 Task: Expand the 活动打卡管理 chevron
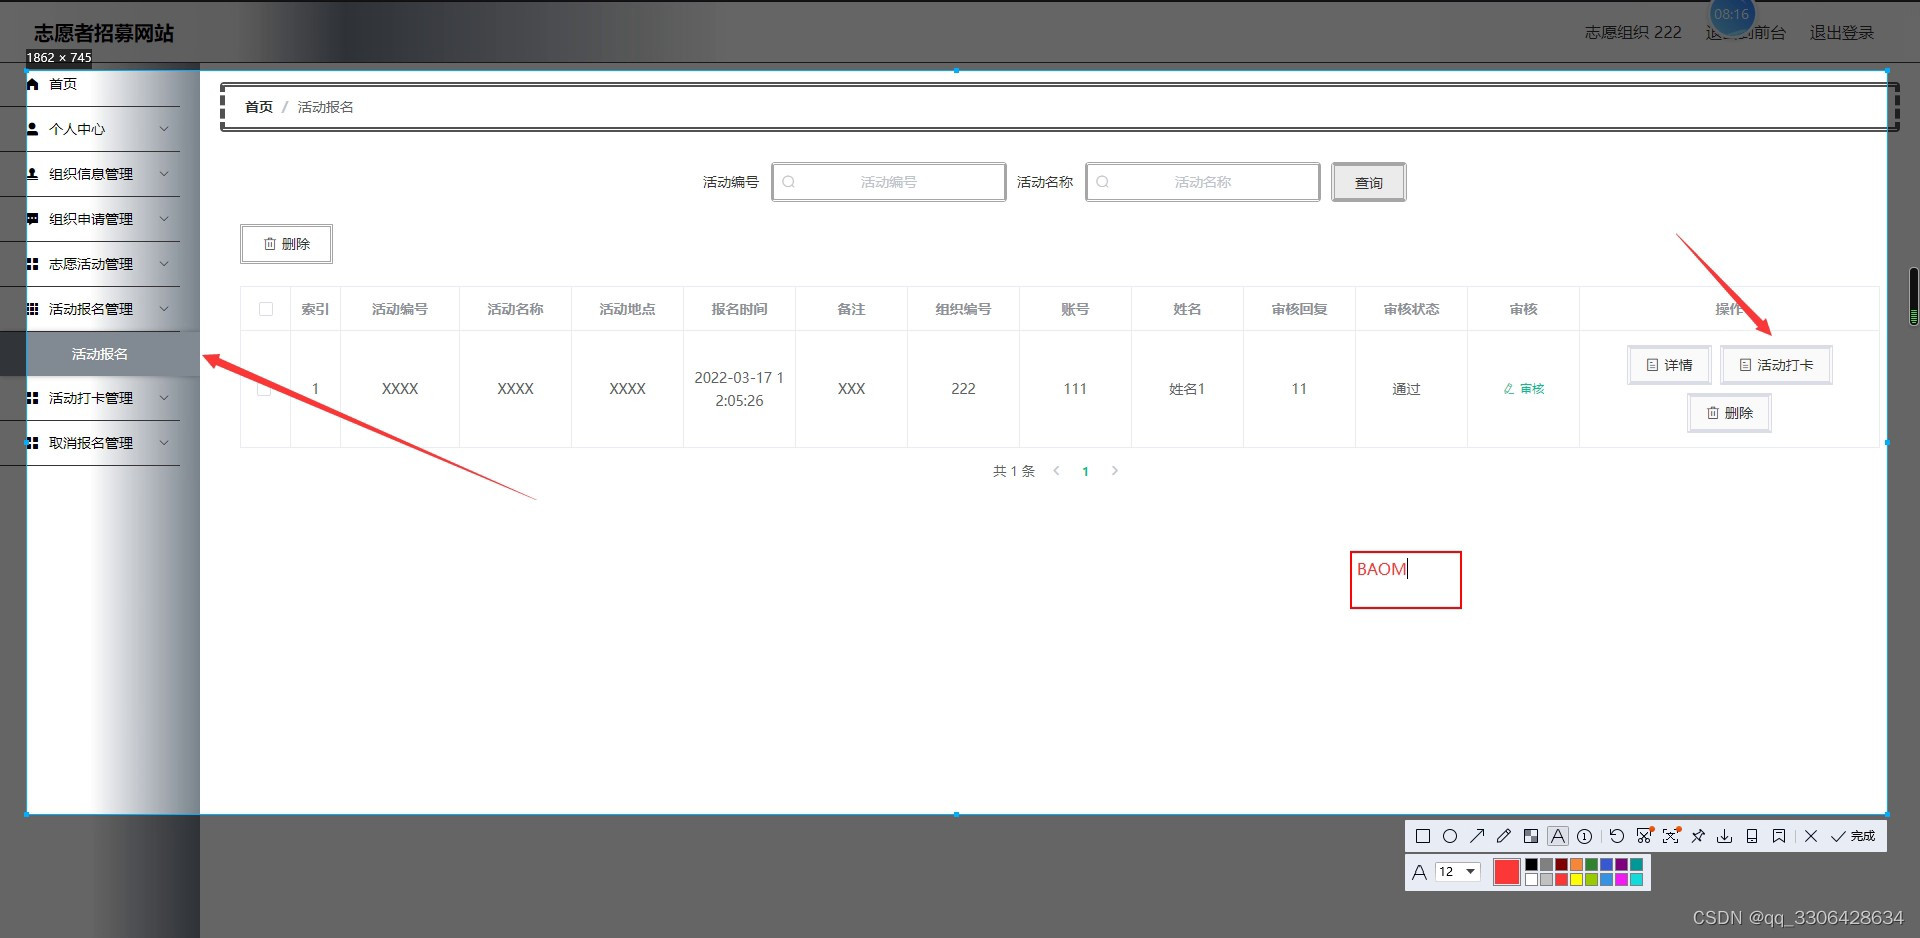coord(164,398)
